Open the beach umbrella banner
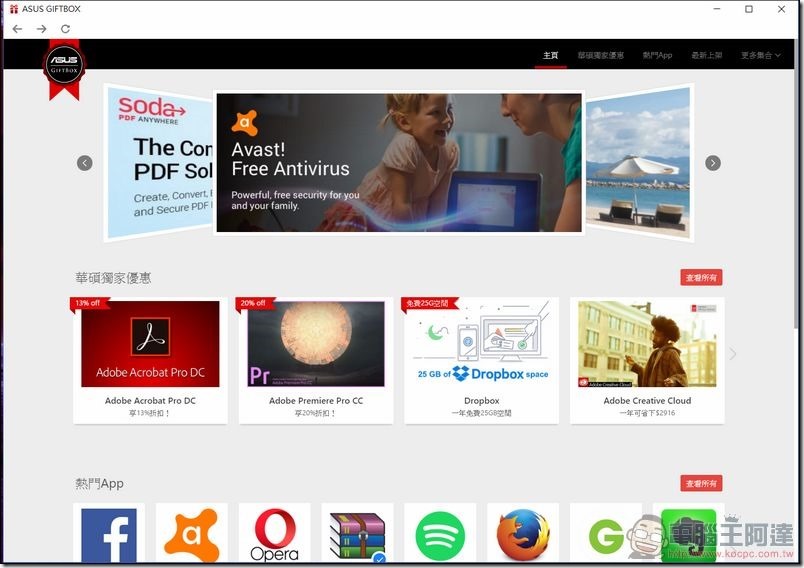This screenshot has width=804, height=568. click(x=638, y=162)
